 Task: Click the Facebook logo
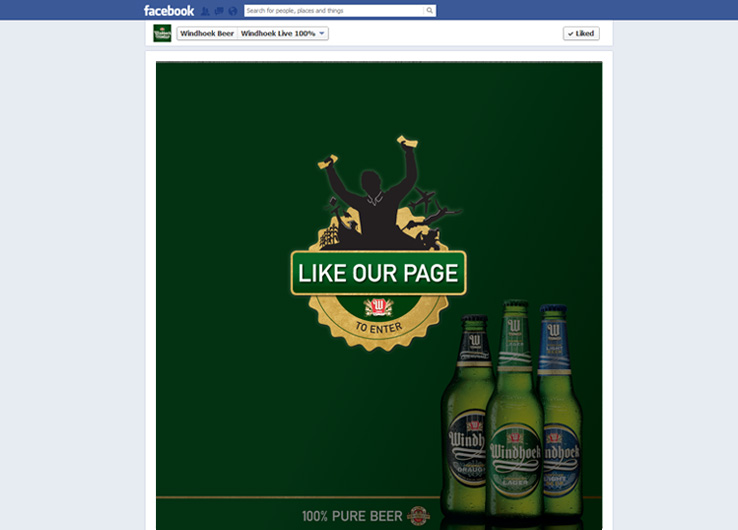tap(168, 10)
